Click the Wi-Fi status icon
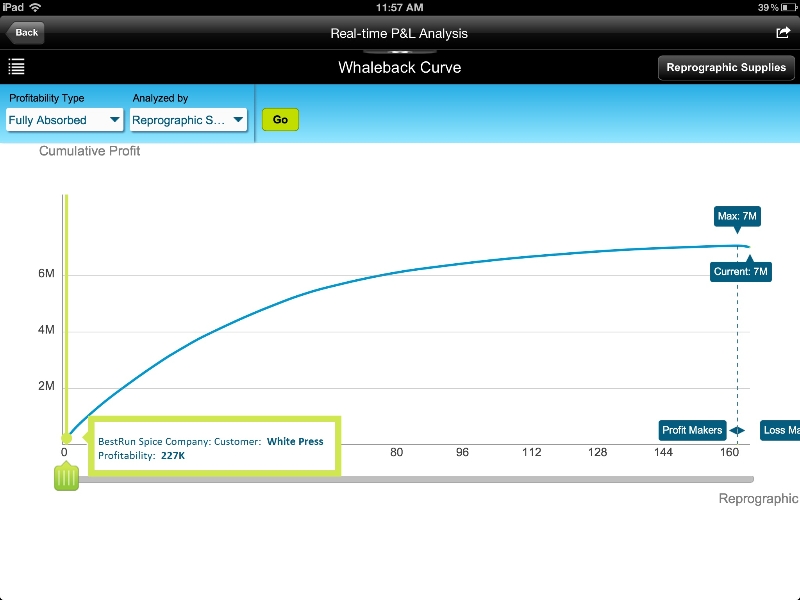Viewport: 800px width, 600px height. pyautogui.click(x=35, y=7)
